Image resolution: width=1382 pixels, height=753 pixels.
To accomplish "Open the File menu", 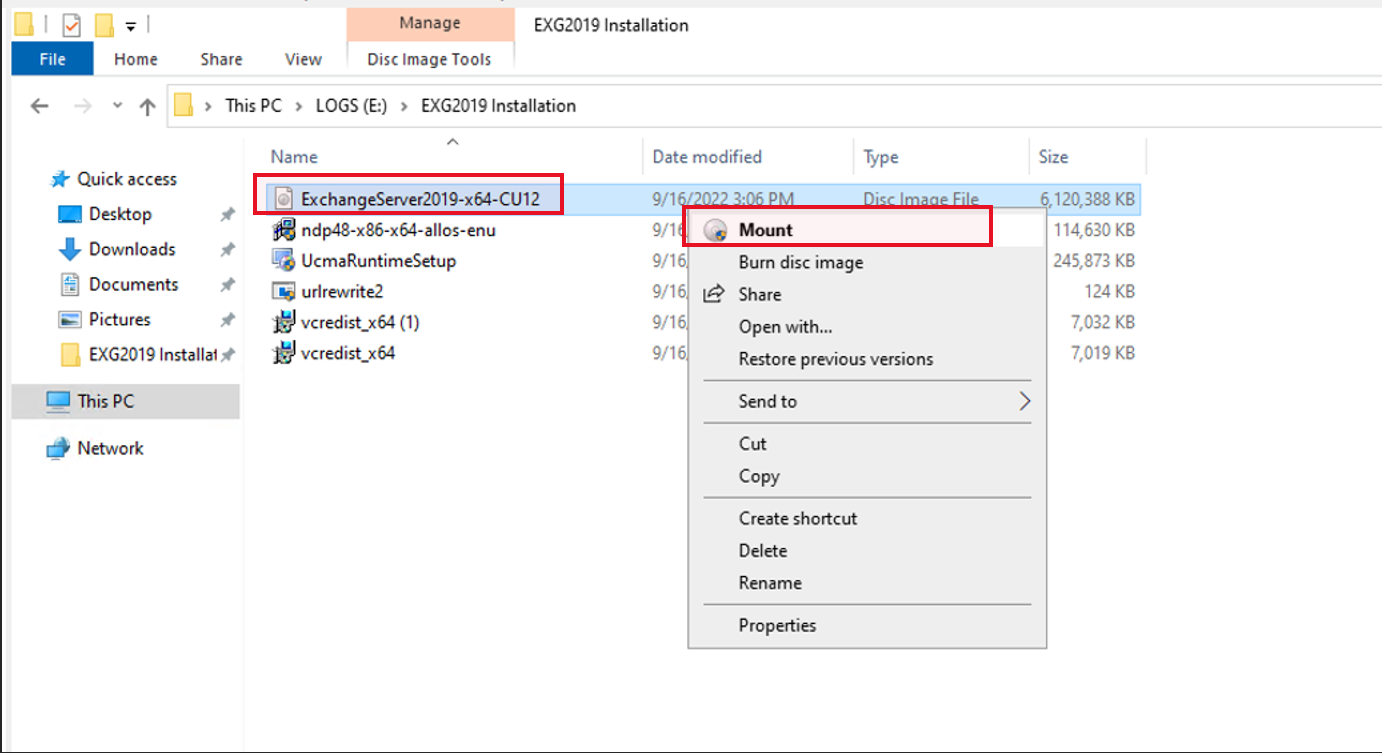I will point(51,59).
